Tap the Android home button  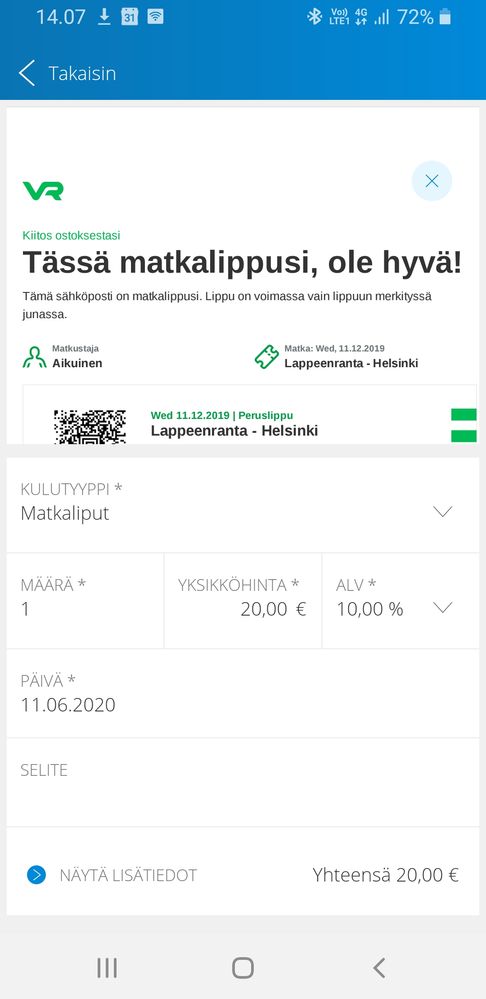(x=243, y=968)
